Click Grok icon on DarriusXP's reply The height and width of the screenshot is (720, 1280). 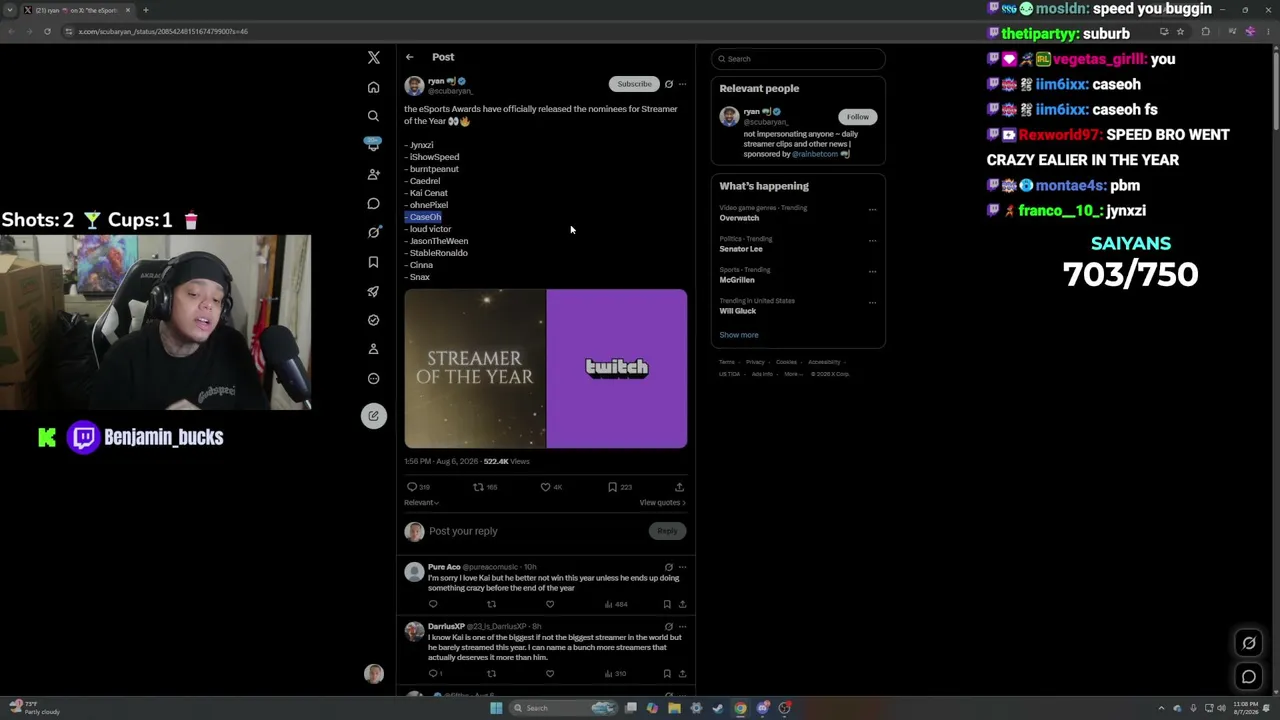tap(669, 626)
